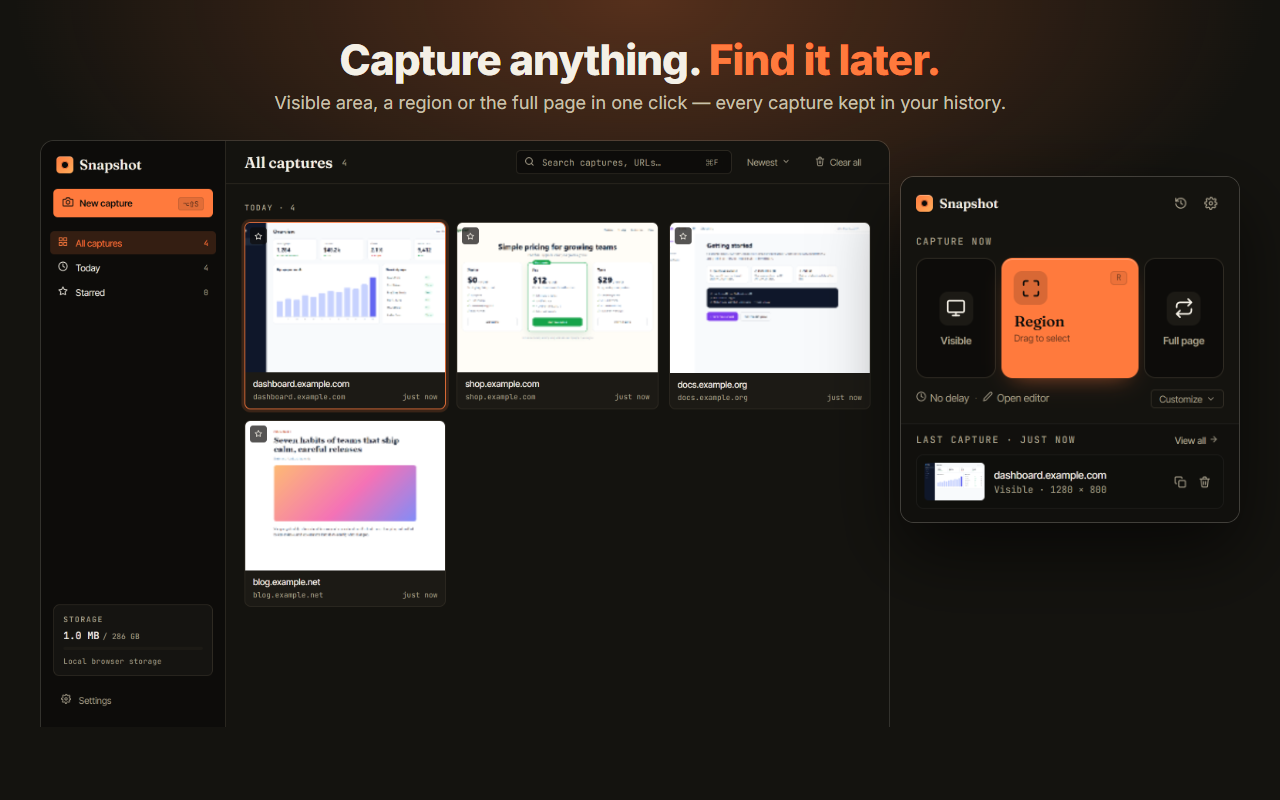The height and width of the screenshot is (800, 1280).
Task: Open capture history clock icon in popup
Action: tap(1181, 203)
